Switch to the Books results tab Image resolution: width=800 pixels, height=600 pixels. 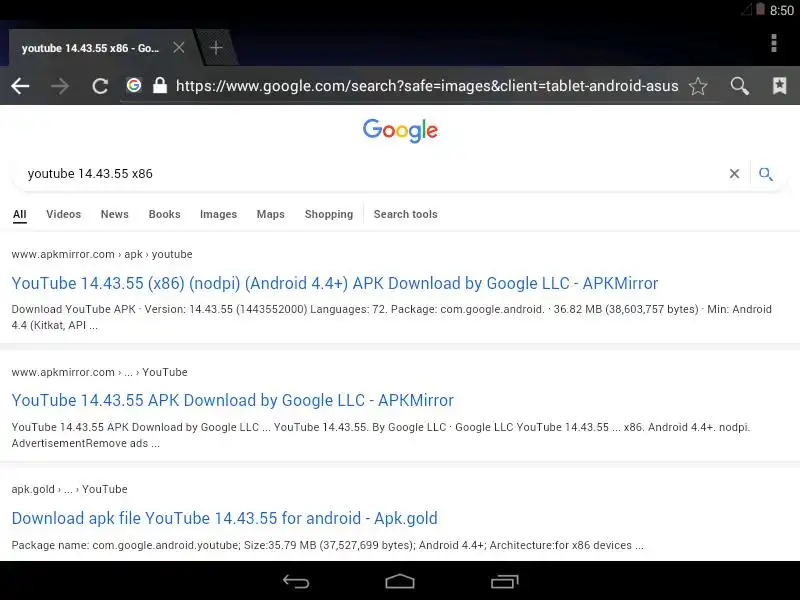coord(164,214)
